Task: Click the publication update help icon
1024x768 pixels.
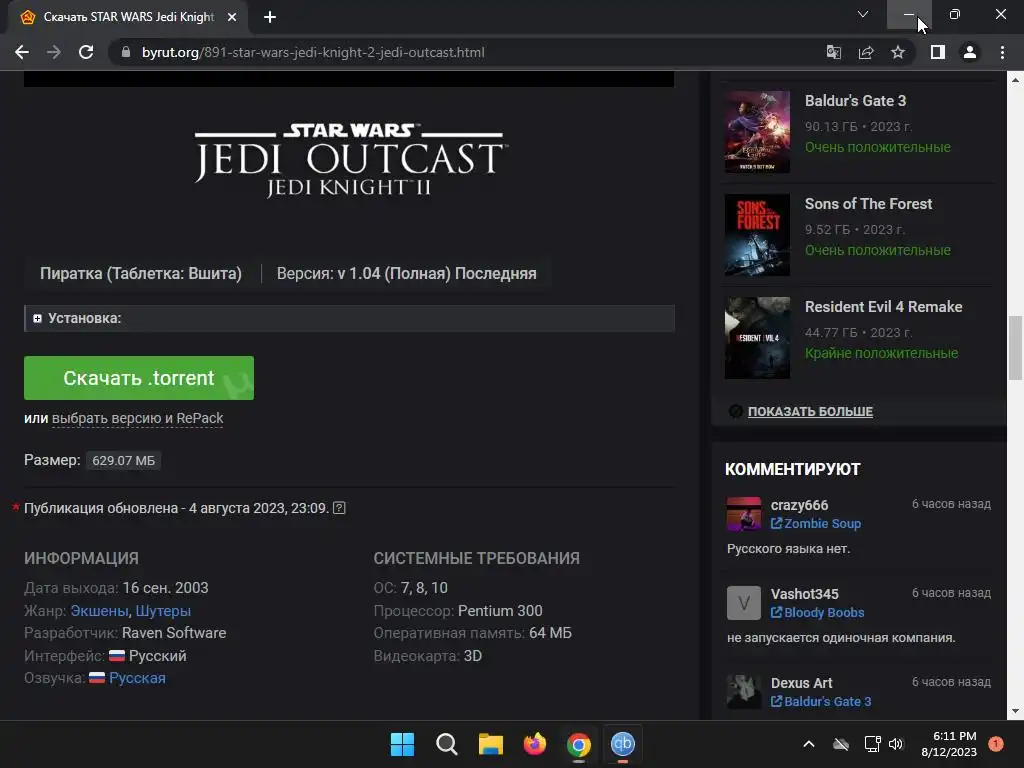Action: [339, 507]
